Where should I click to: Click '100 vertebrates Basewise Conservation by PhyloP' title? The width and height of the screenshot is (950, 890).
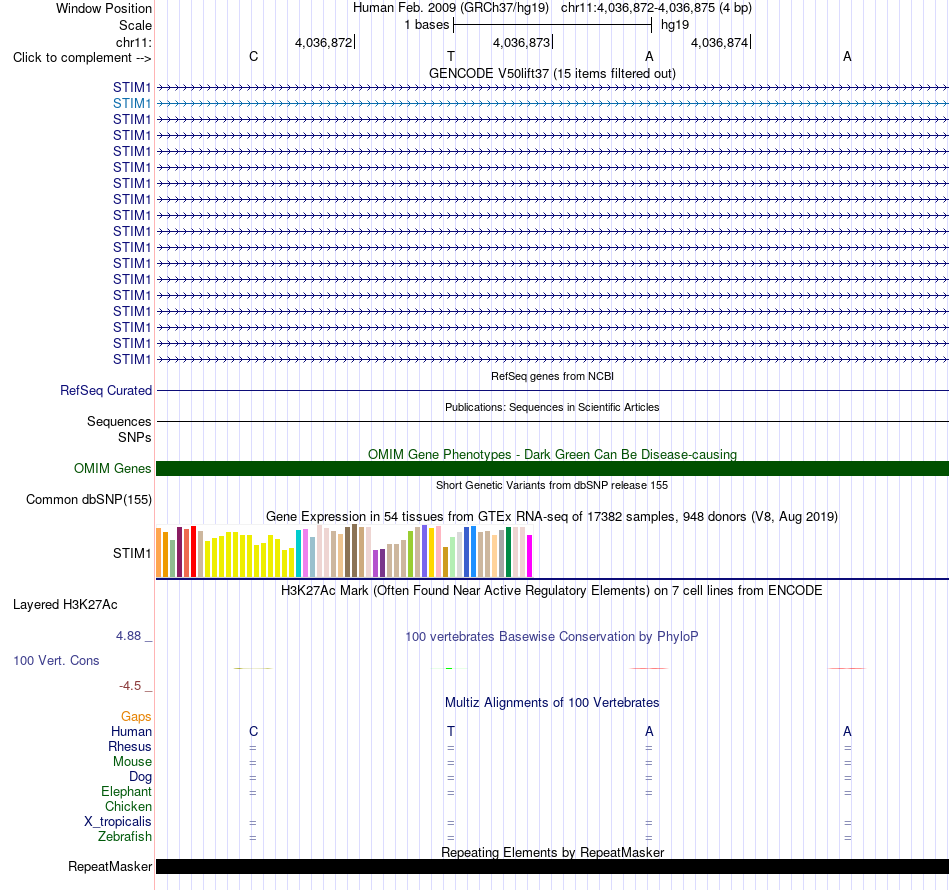(552, 637)
